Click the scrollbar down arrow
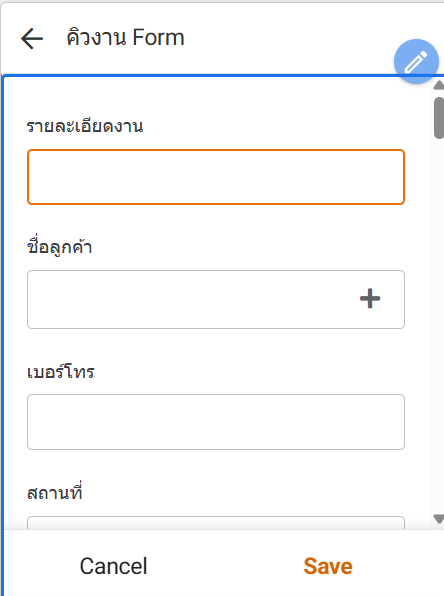 tap(439, 519)
